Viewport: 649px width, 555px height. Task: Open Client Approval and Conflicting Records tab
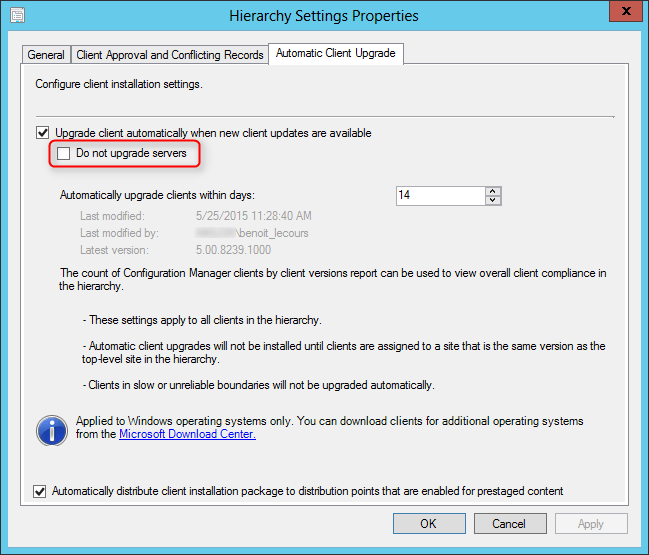point(170,55)
